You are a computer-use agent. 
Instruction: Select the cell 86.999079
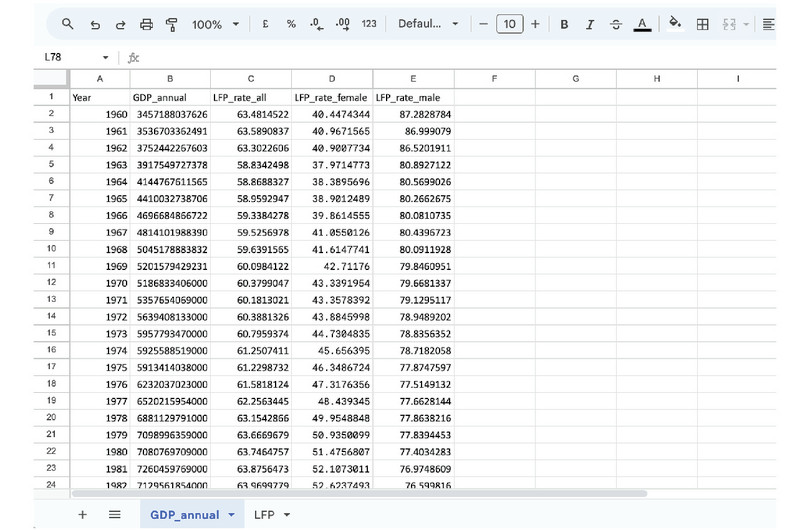tap(413, 131)
